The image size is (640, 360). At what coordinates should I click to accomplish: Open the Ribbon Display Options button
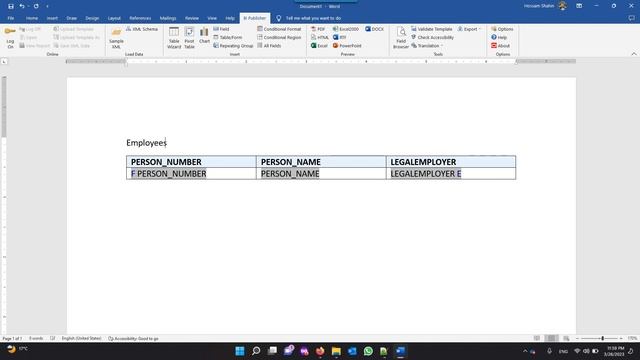[579, 6]
